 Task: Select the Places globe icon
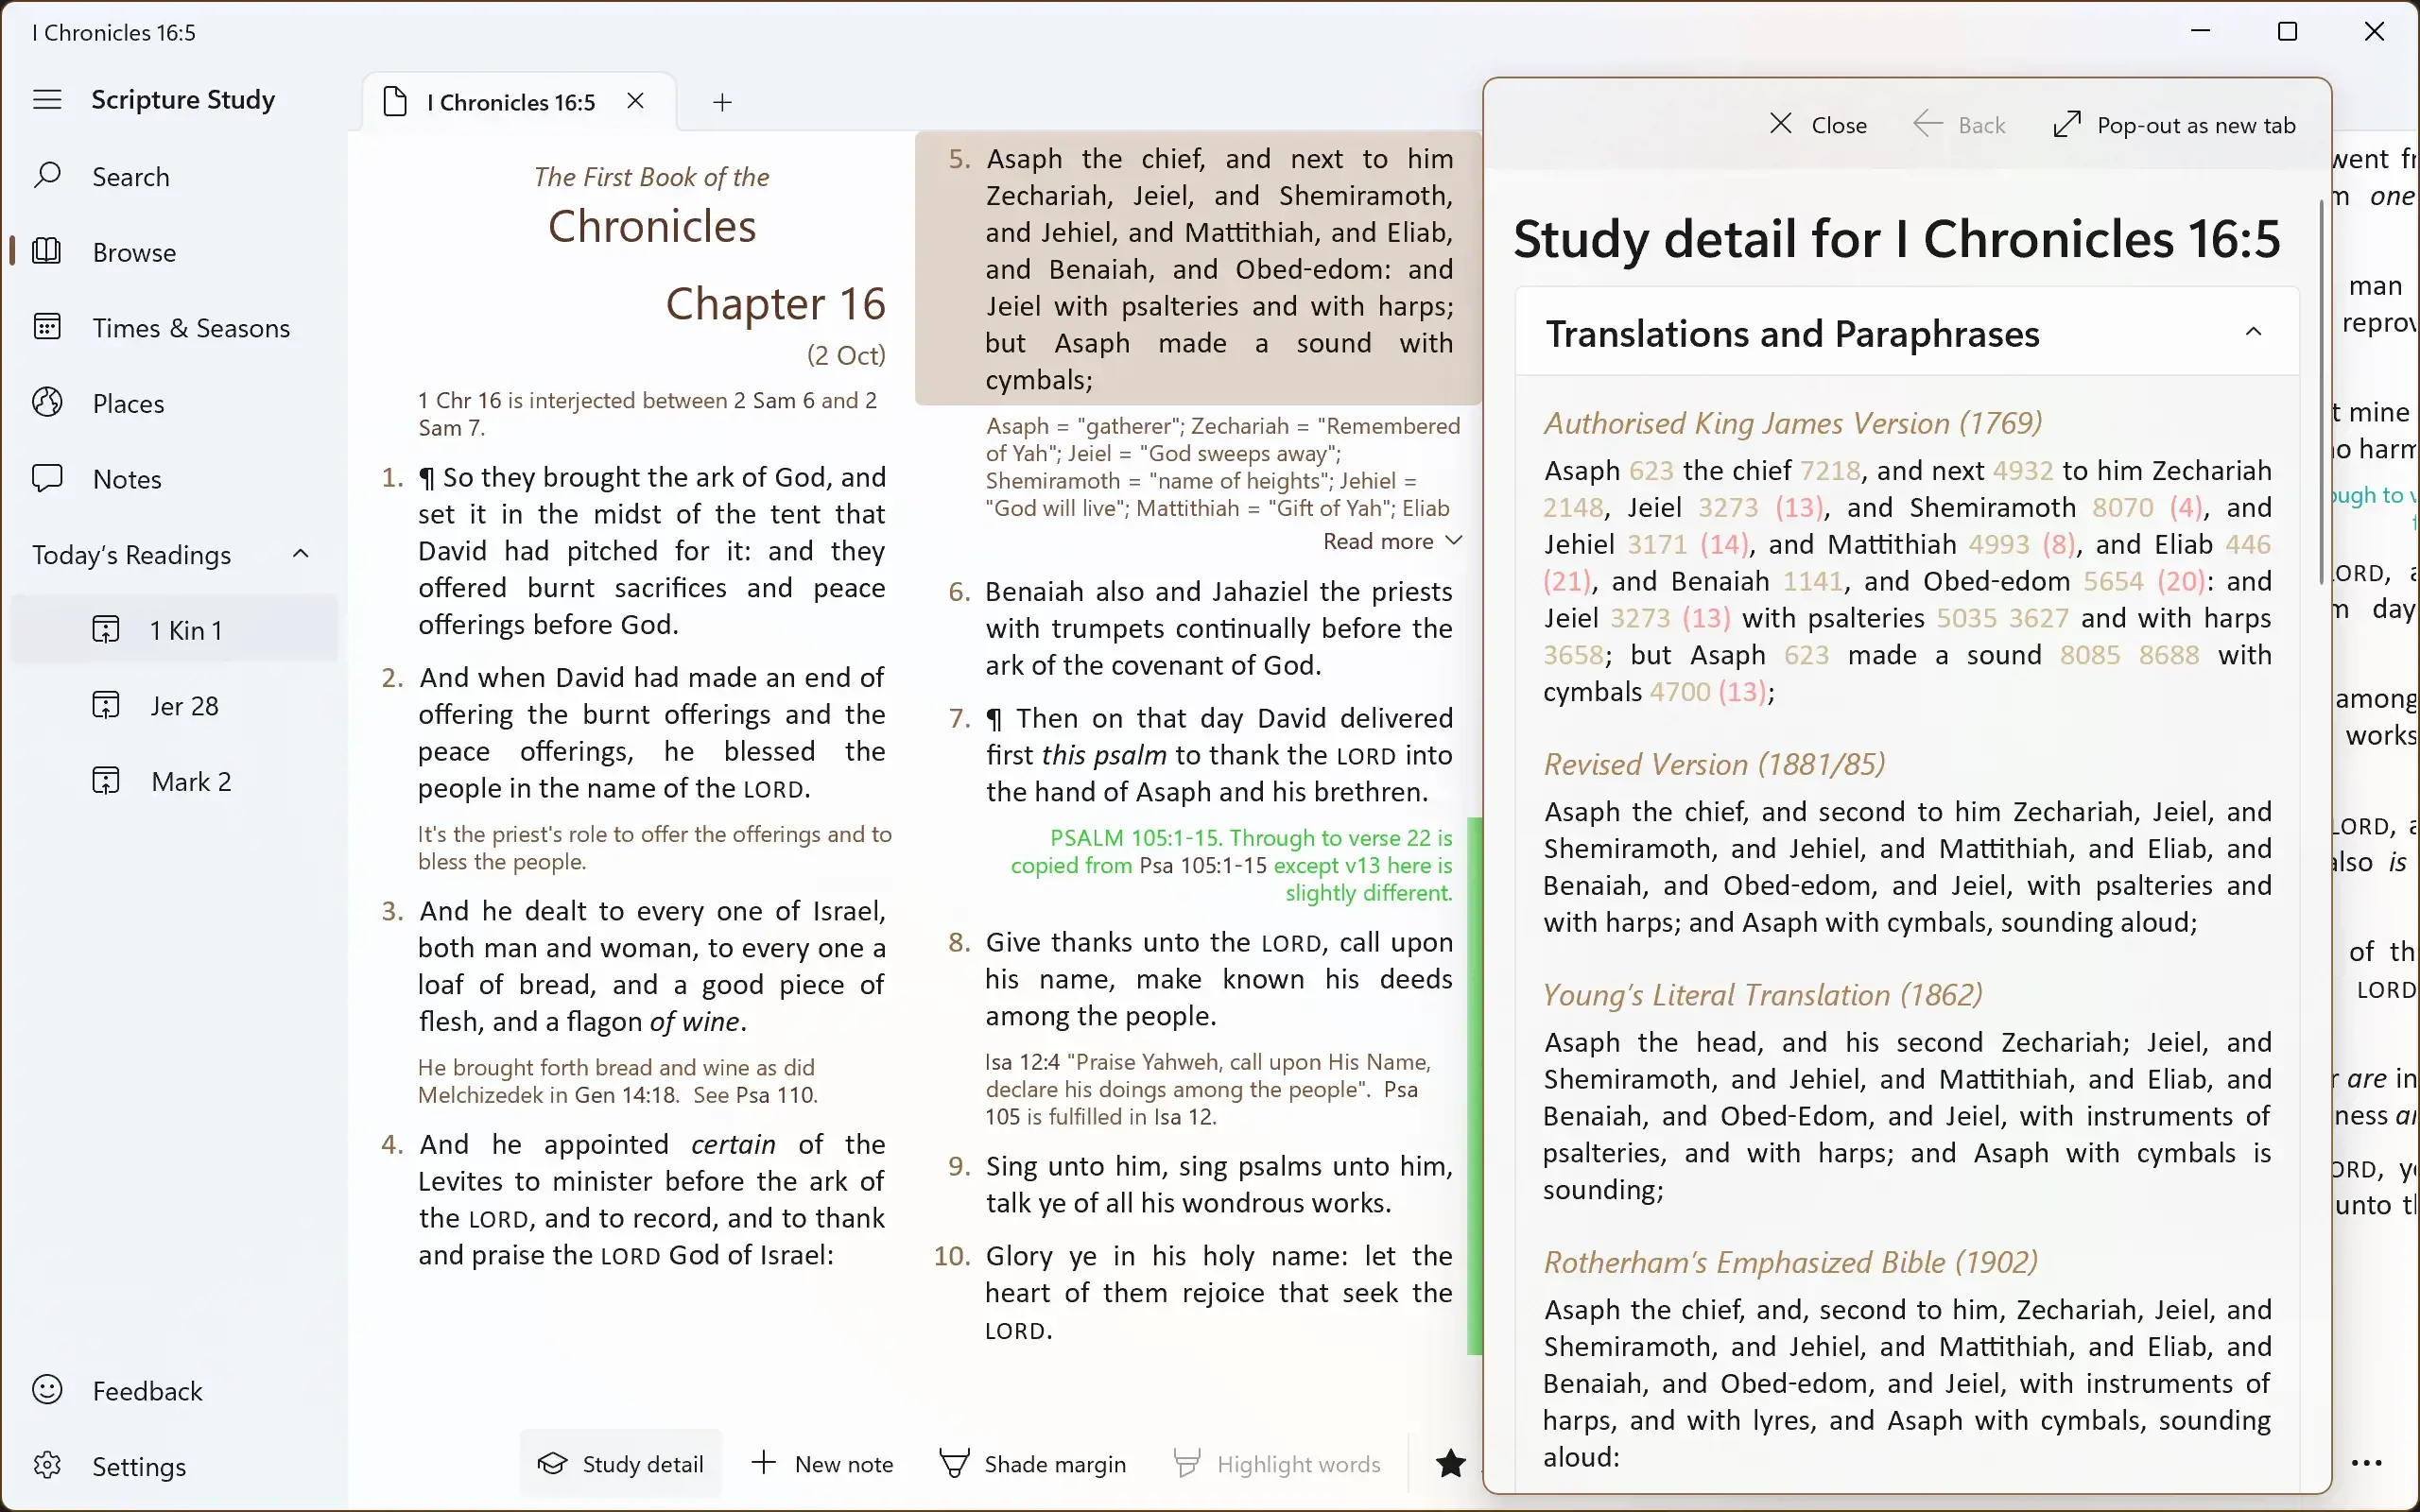point(47,401)
